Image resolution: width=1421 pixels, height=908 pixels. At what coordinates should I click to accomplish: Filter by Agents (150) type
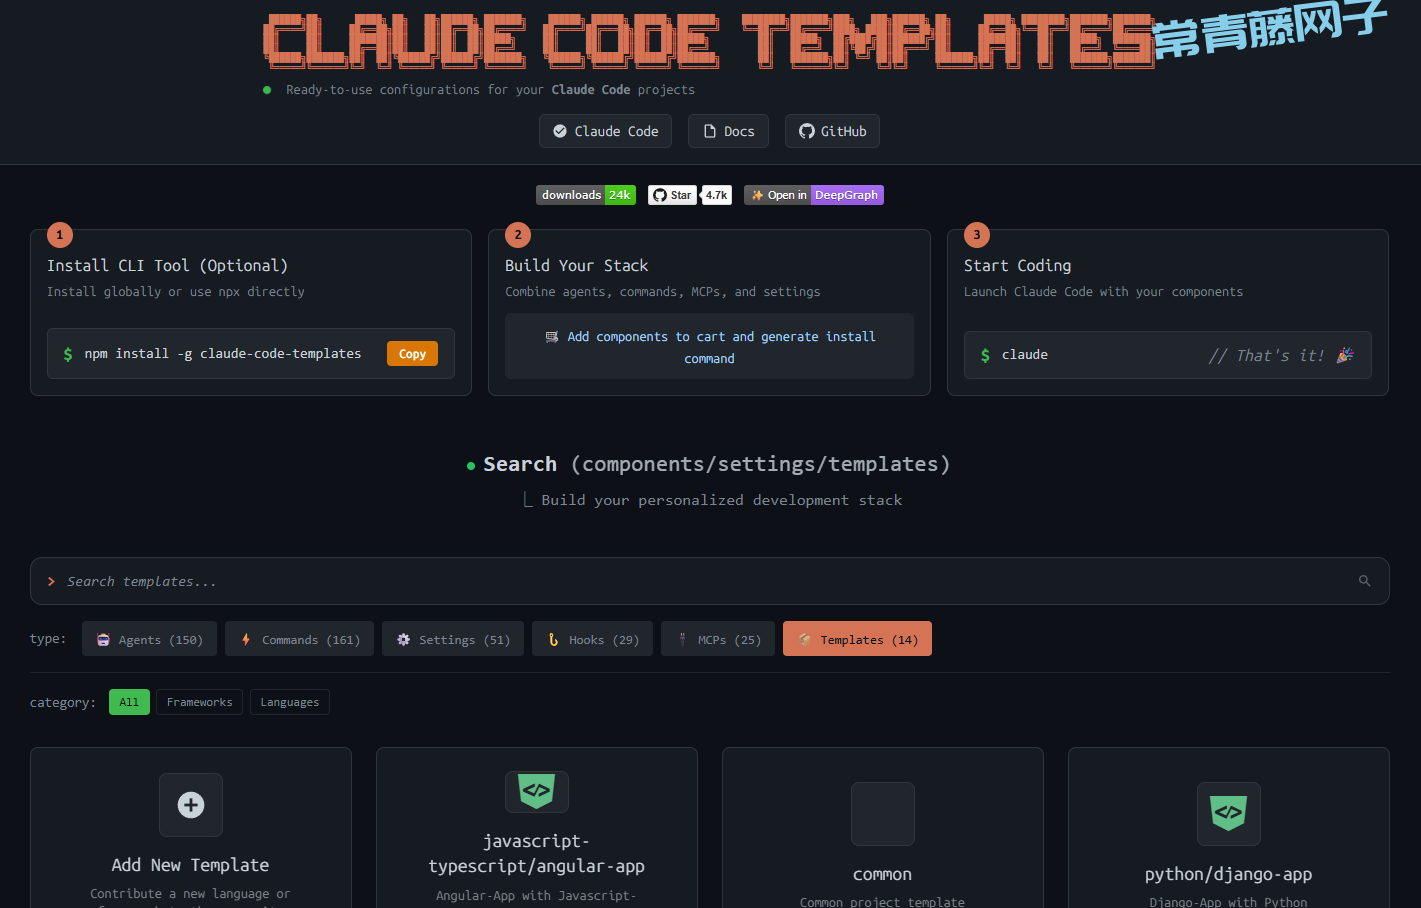(x=149, y=639)
